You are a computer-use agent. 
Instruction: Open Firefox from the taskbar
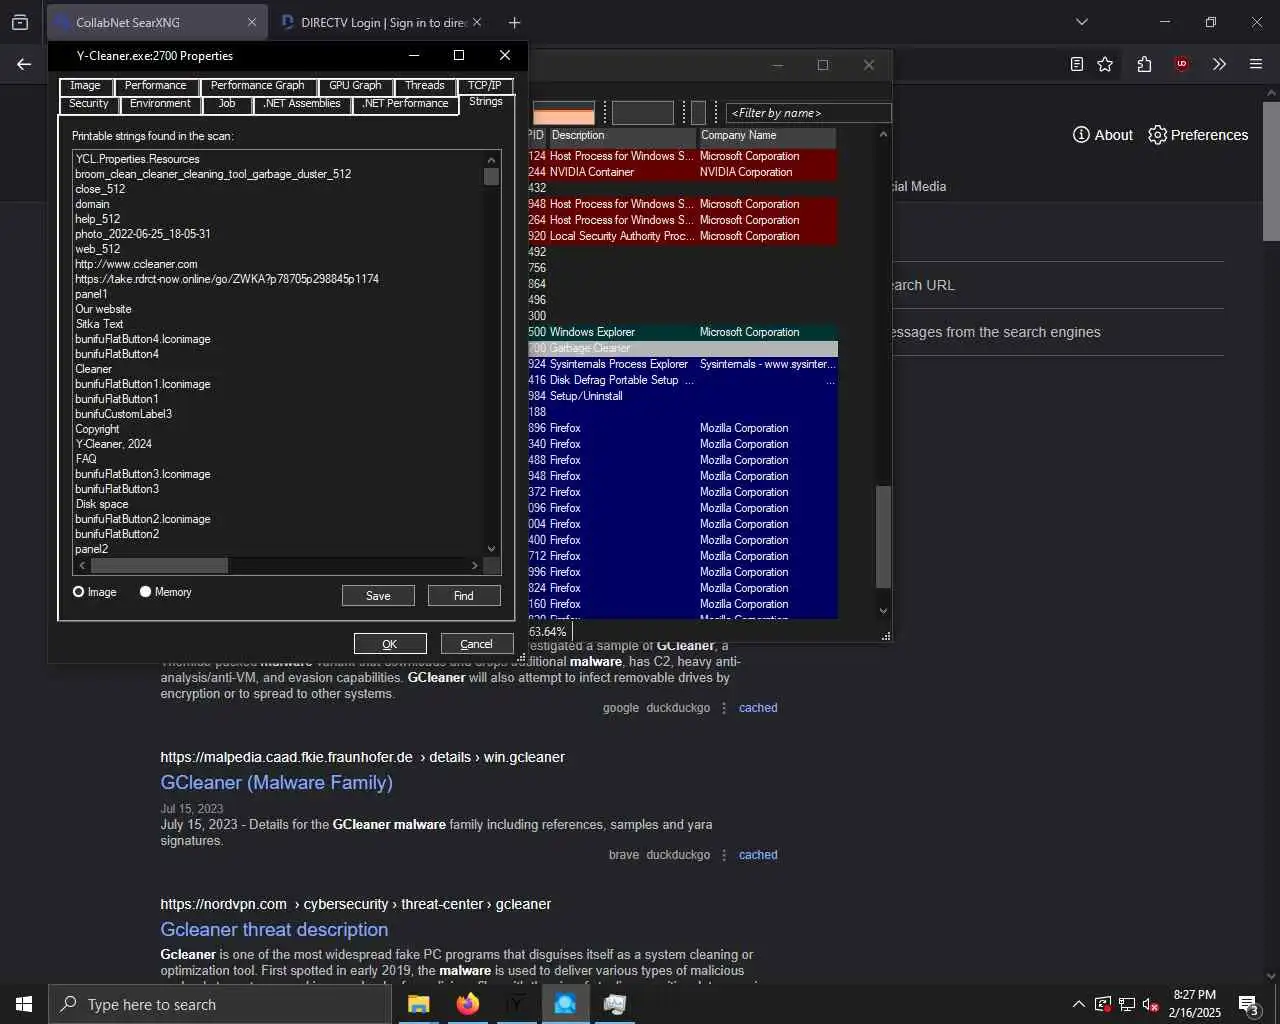tap(467, 1004)
